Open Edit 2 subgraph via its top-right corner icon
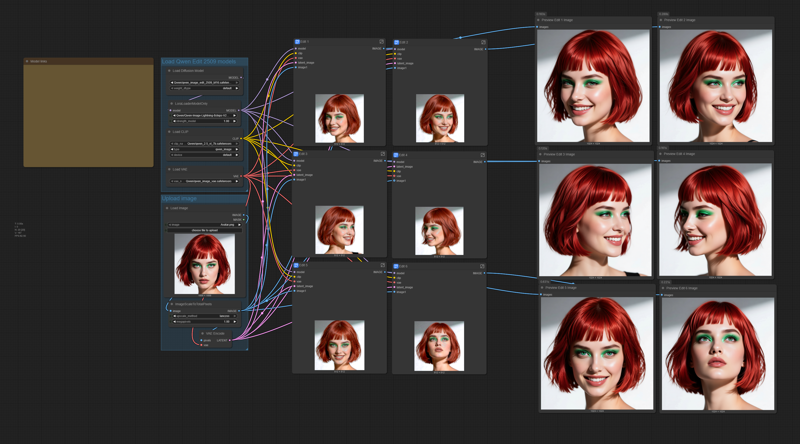The image size is (800, 444). 482,42
